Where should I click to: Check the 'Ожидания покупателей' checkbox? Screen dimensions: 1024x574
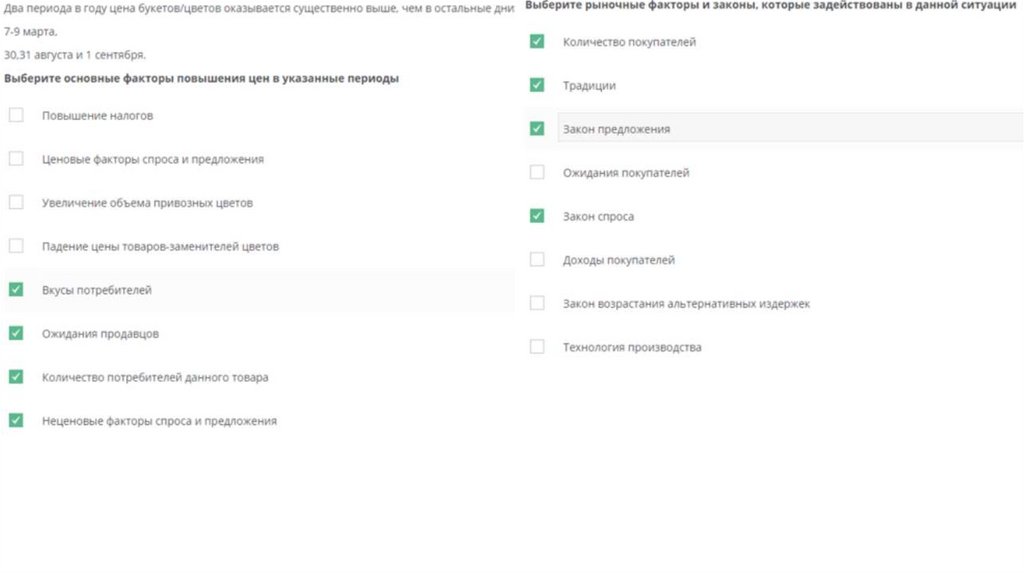(537, 173)
